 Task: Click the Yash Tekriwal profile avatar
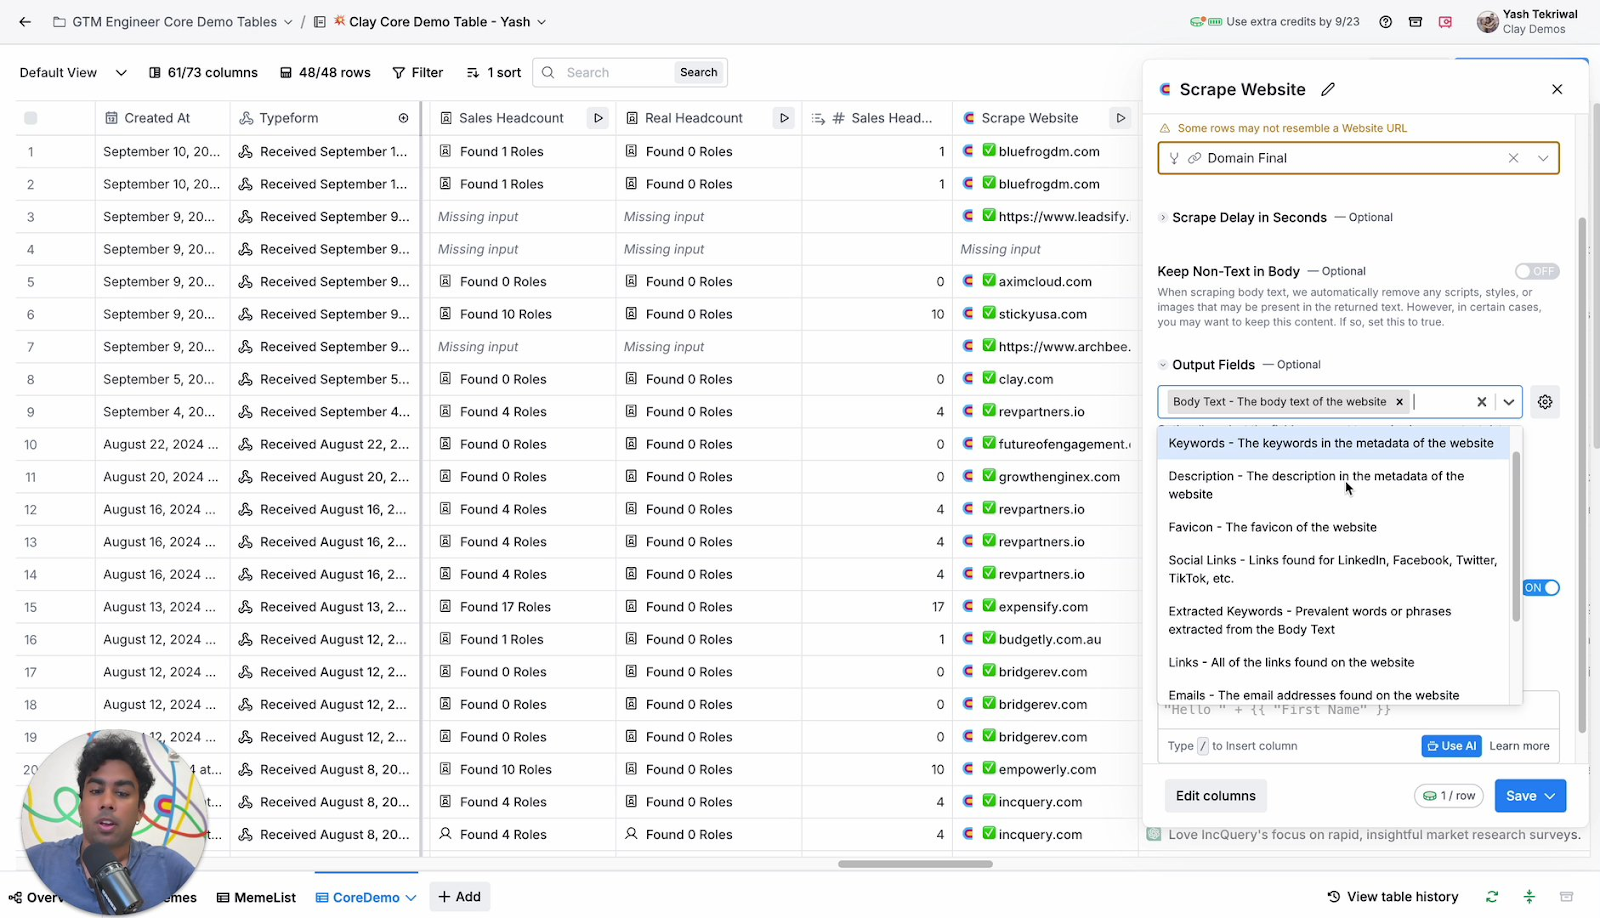click(x=1487, y=22)
